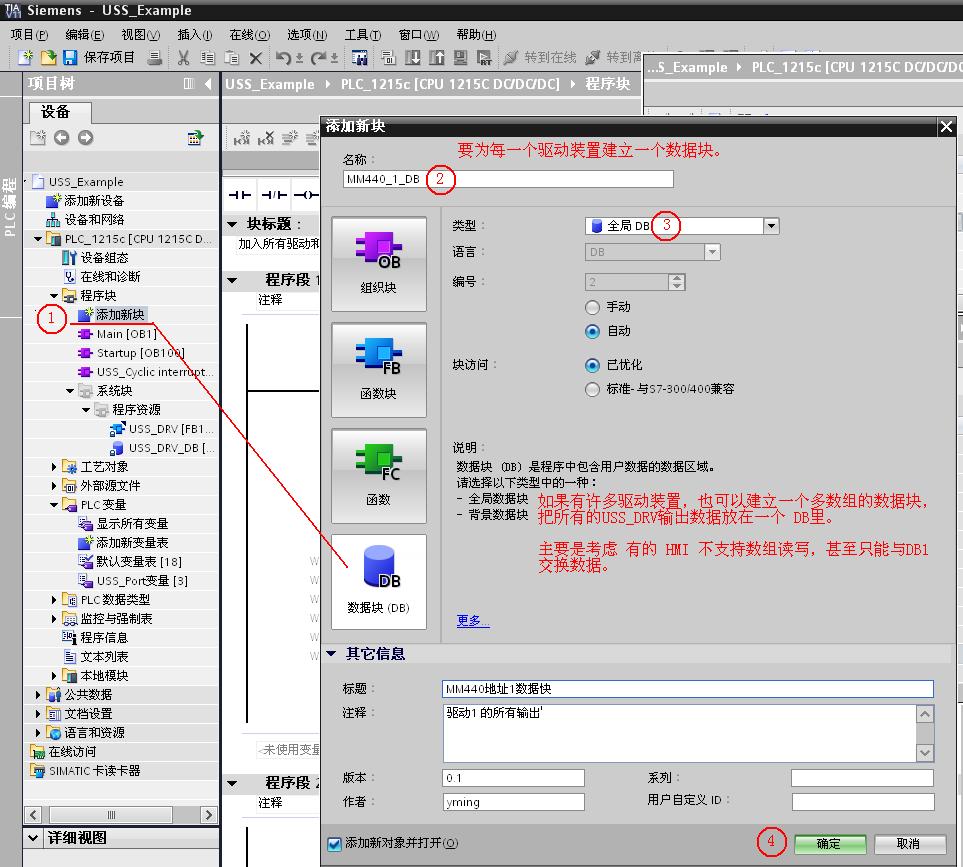The image size is (963, 867).
Task: Click the Start runtime (RT) icon
Action: (484, 58)
